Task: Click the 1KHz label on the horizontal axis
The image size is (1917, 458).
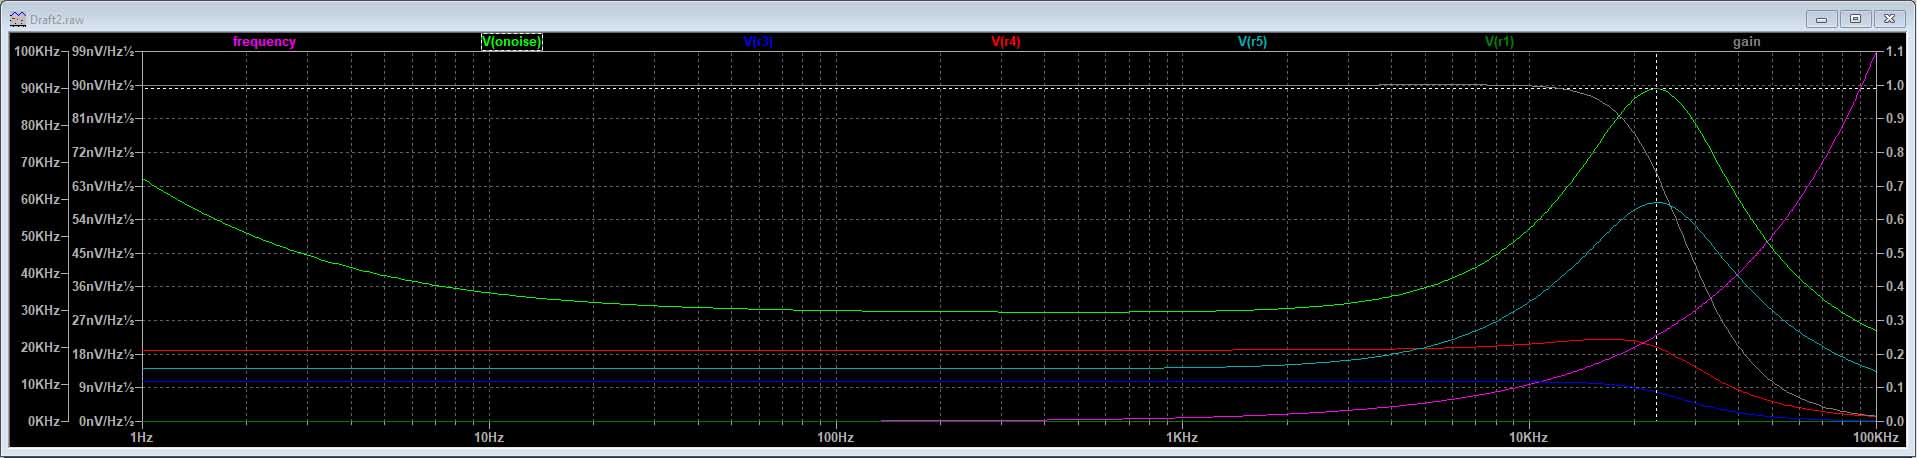Action: [1181, 438]
